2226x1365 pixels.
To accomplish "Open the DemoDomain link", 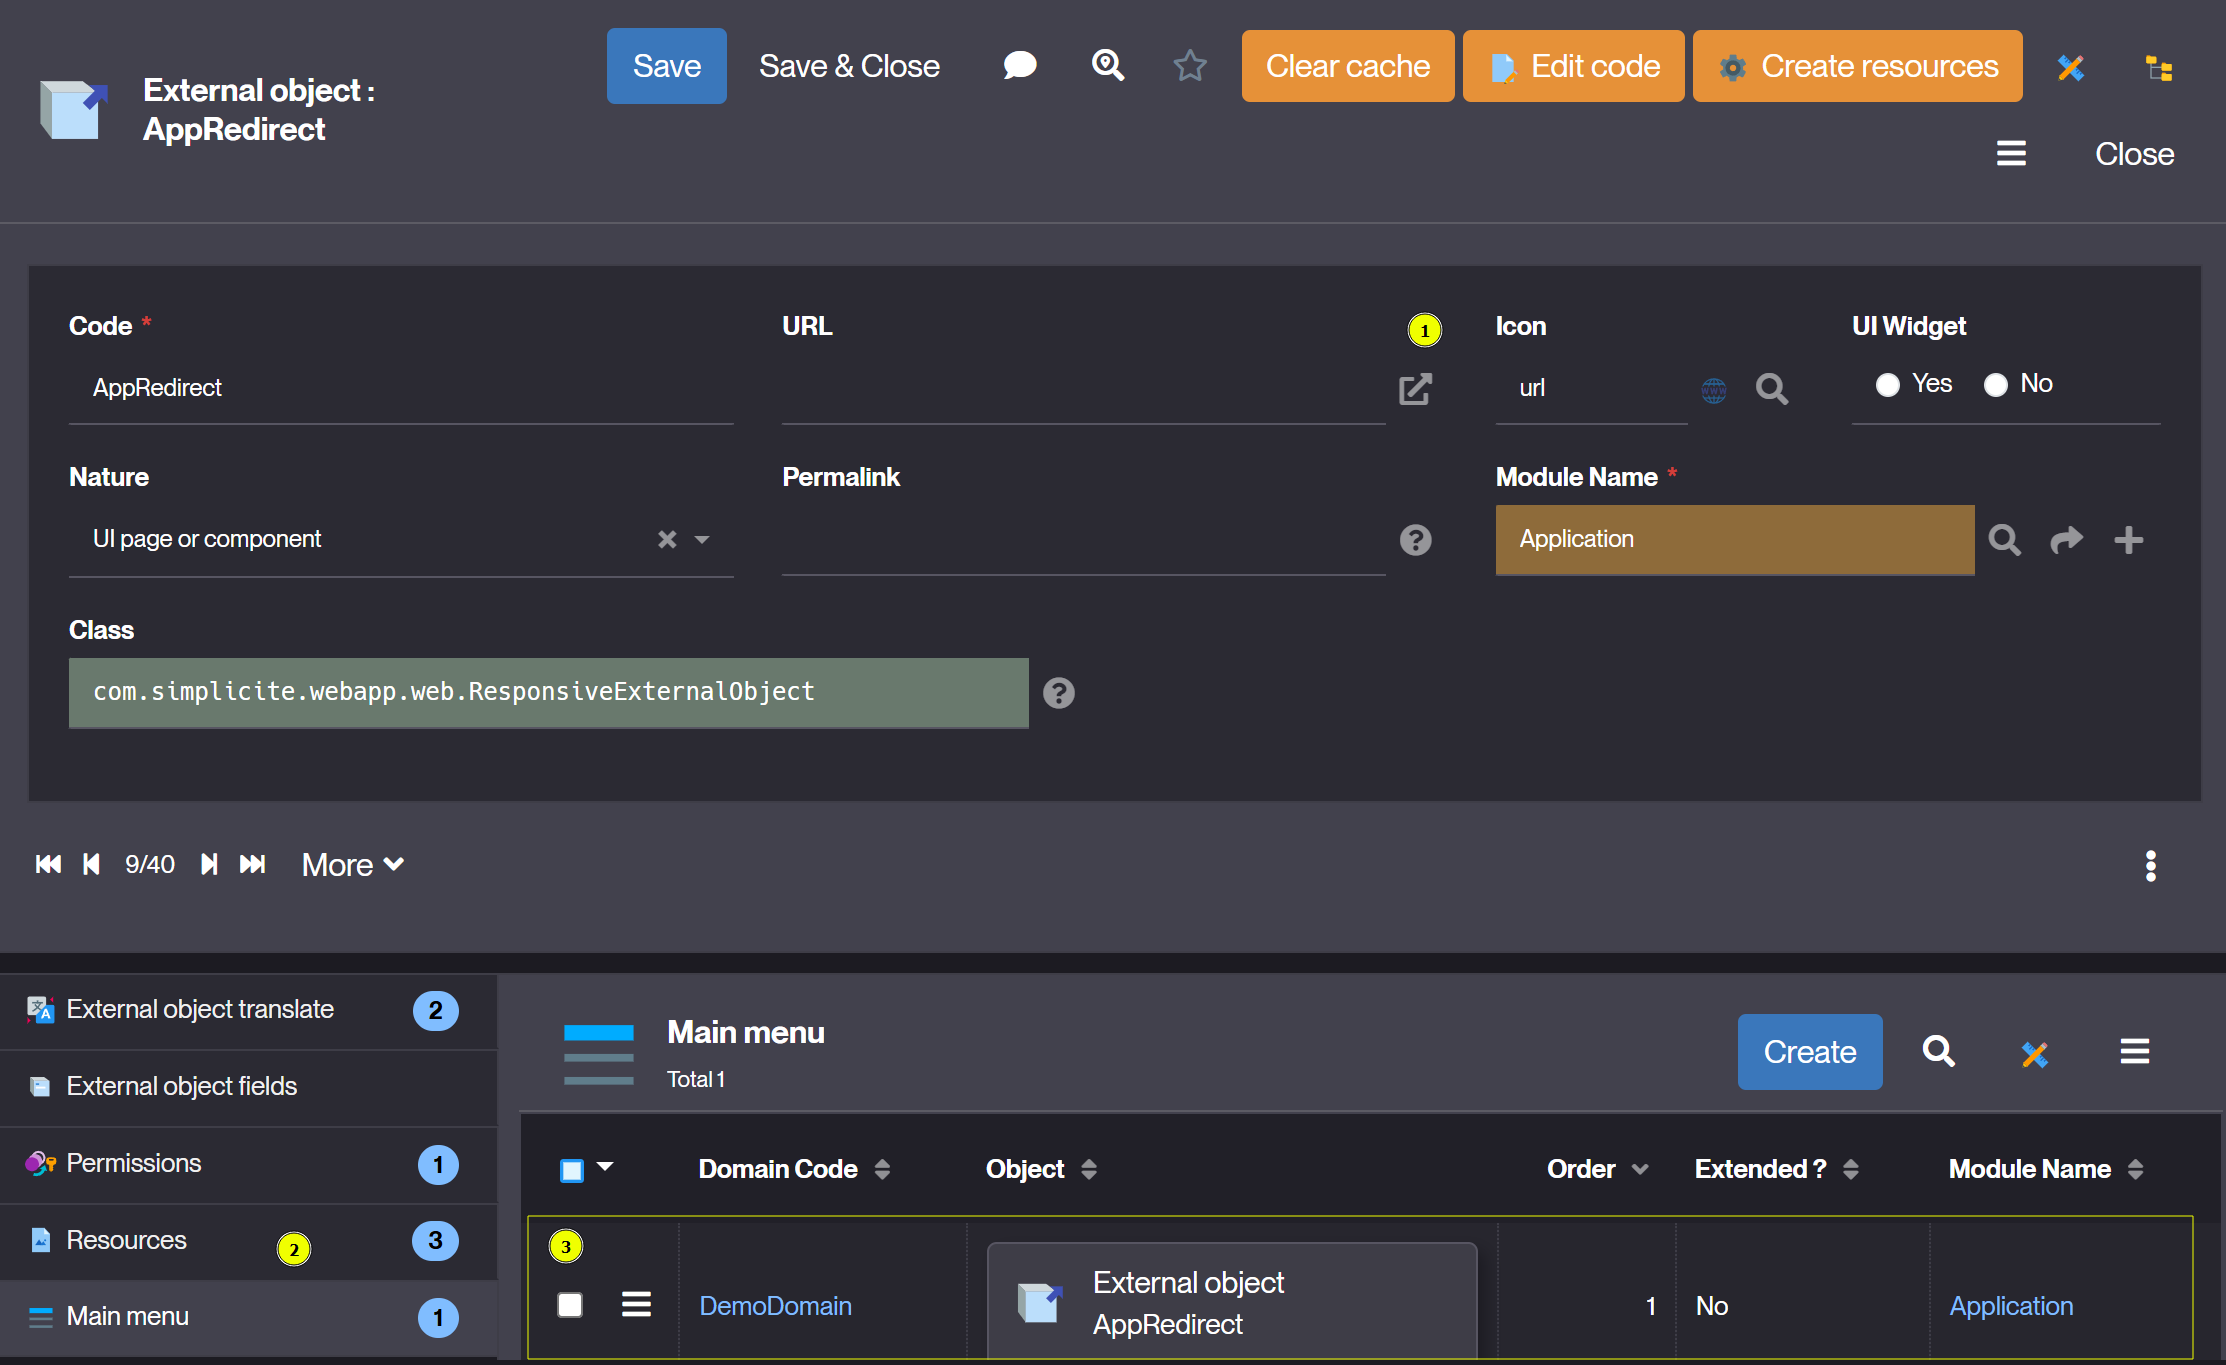I will click(775, 1306).
